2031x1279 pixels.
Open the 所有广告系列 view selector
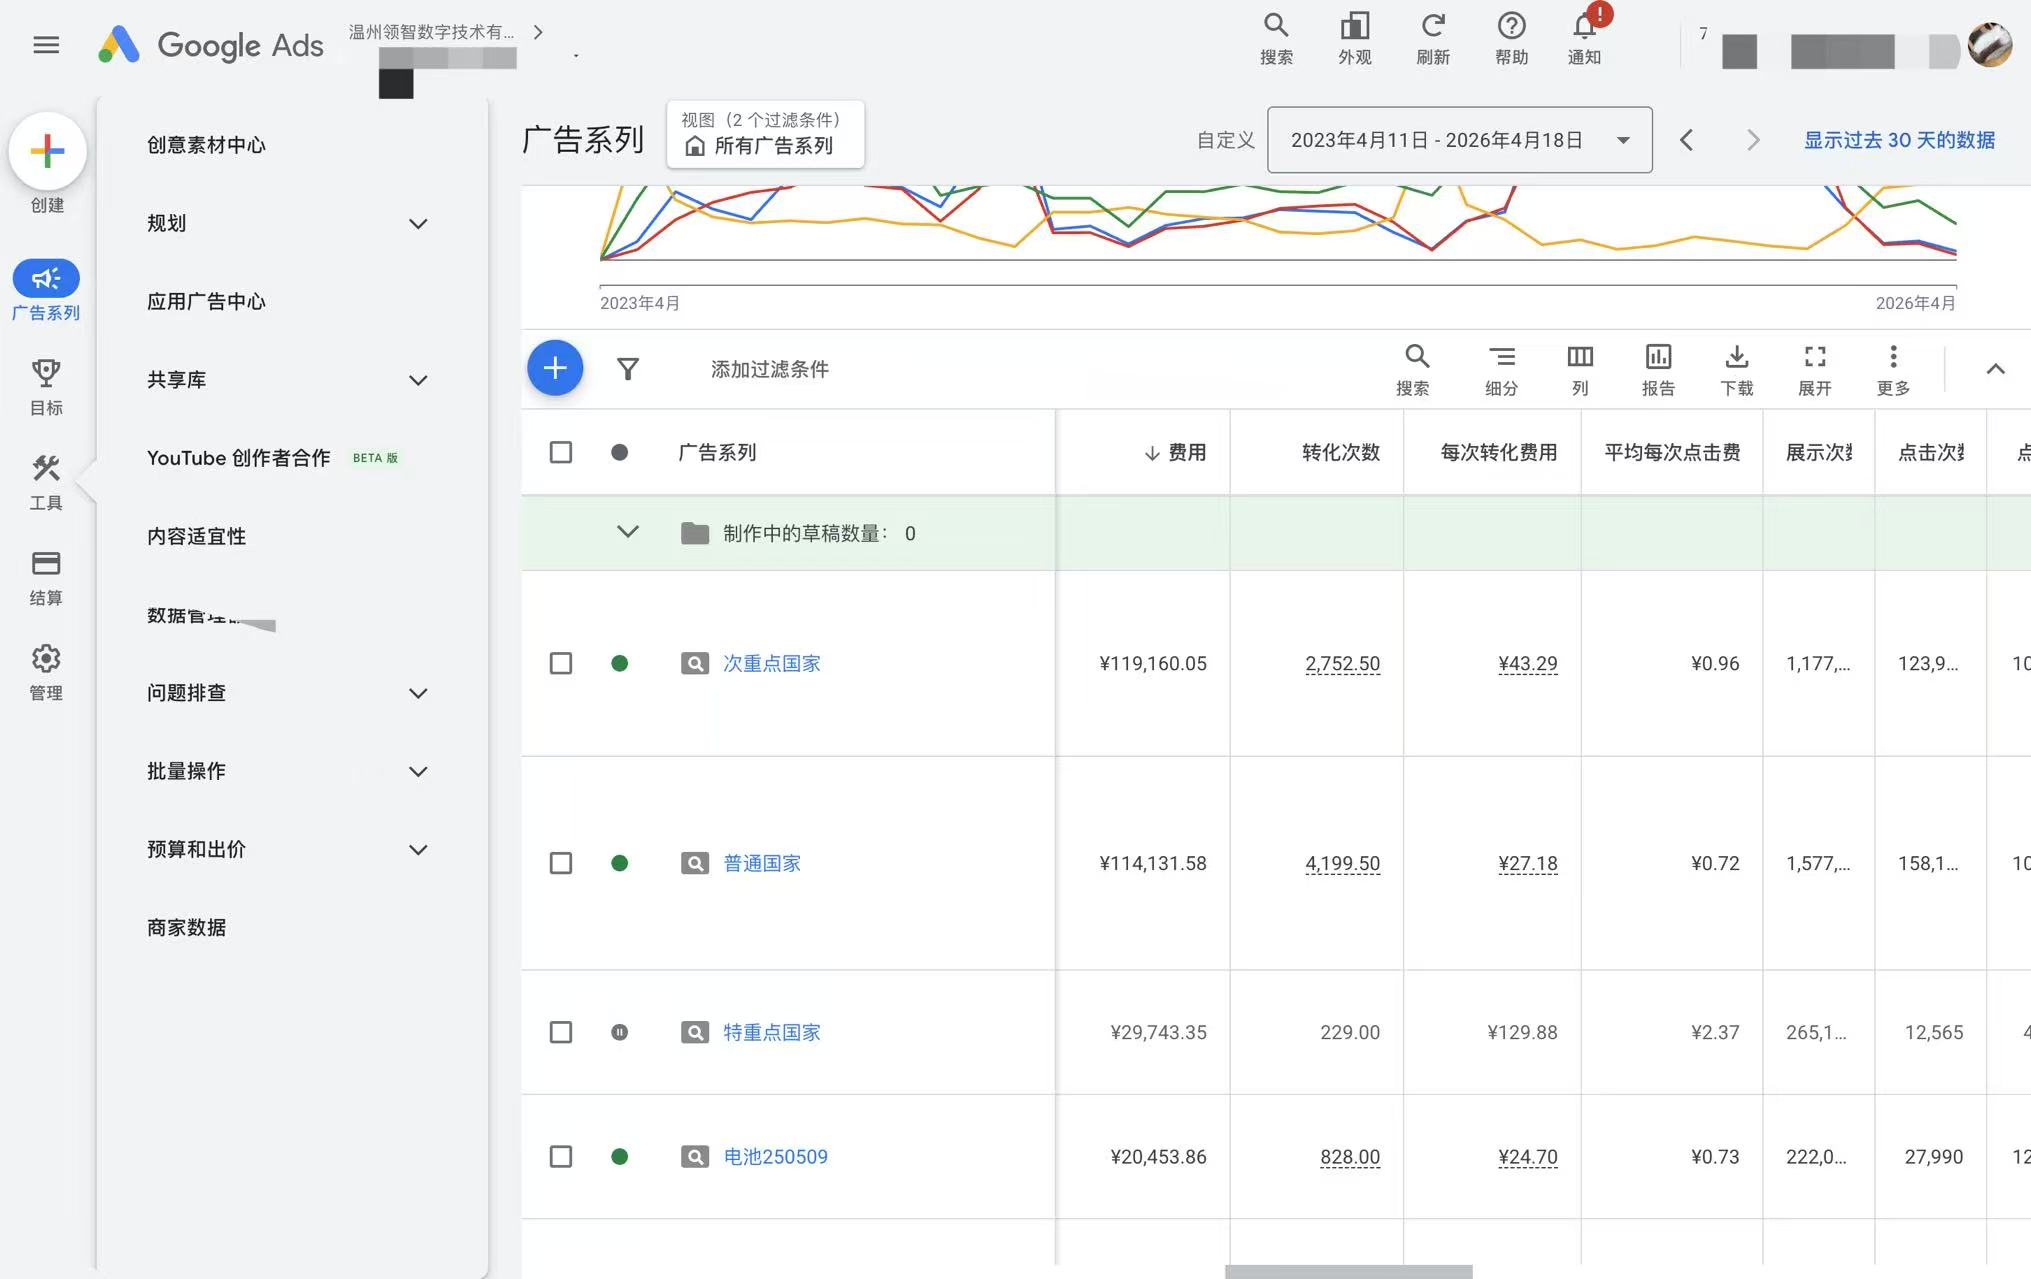pyautogui.click(x=765, y=134)
